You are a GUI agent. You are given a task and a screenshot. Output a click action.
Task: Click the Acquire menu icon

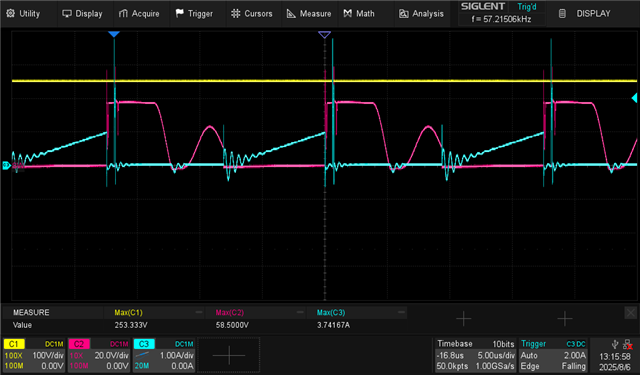pyautogui.click(x=123, y=13)
